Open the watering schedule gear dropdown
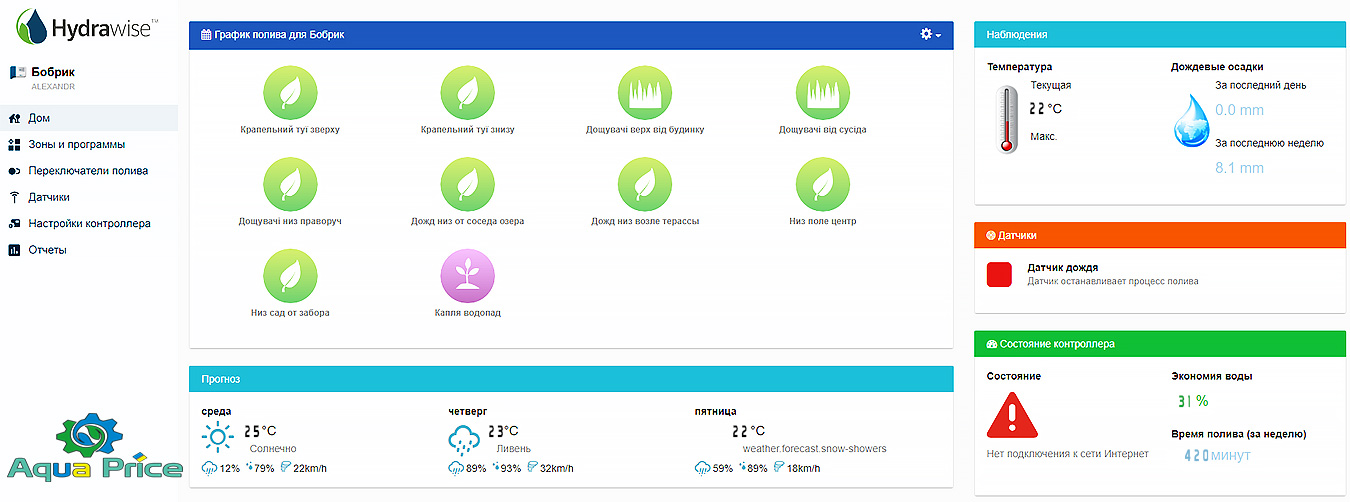The height and width of the screenshot is (502, 1350). pos(930,35)
